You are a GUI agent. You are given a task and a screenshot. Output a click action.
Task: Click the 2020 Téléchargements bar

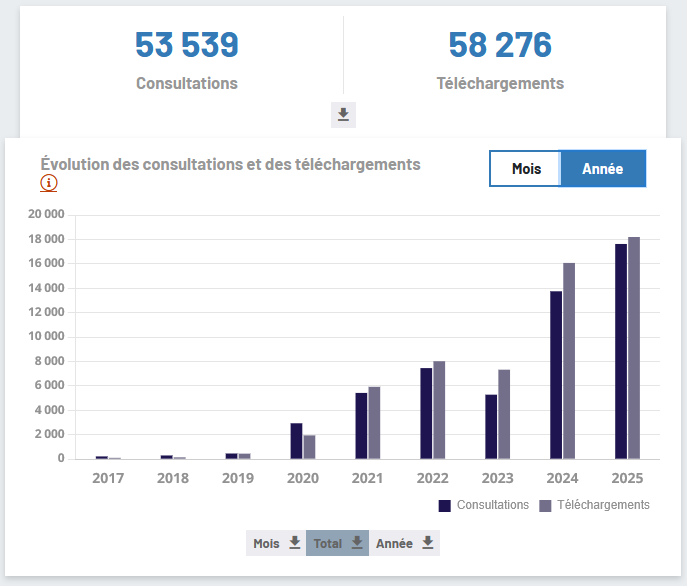click(309, 447)
